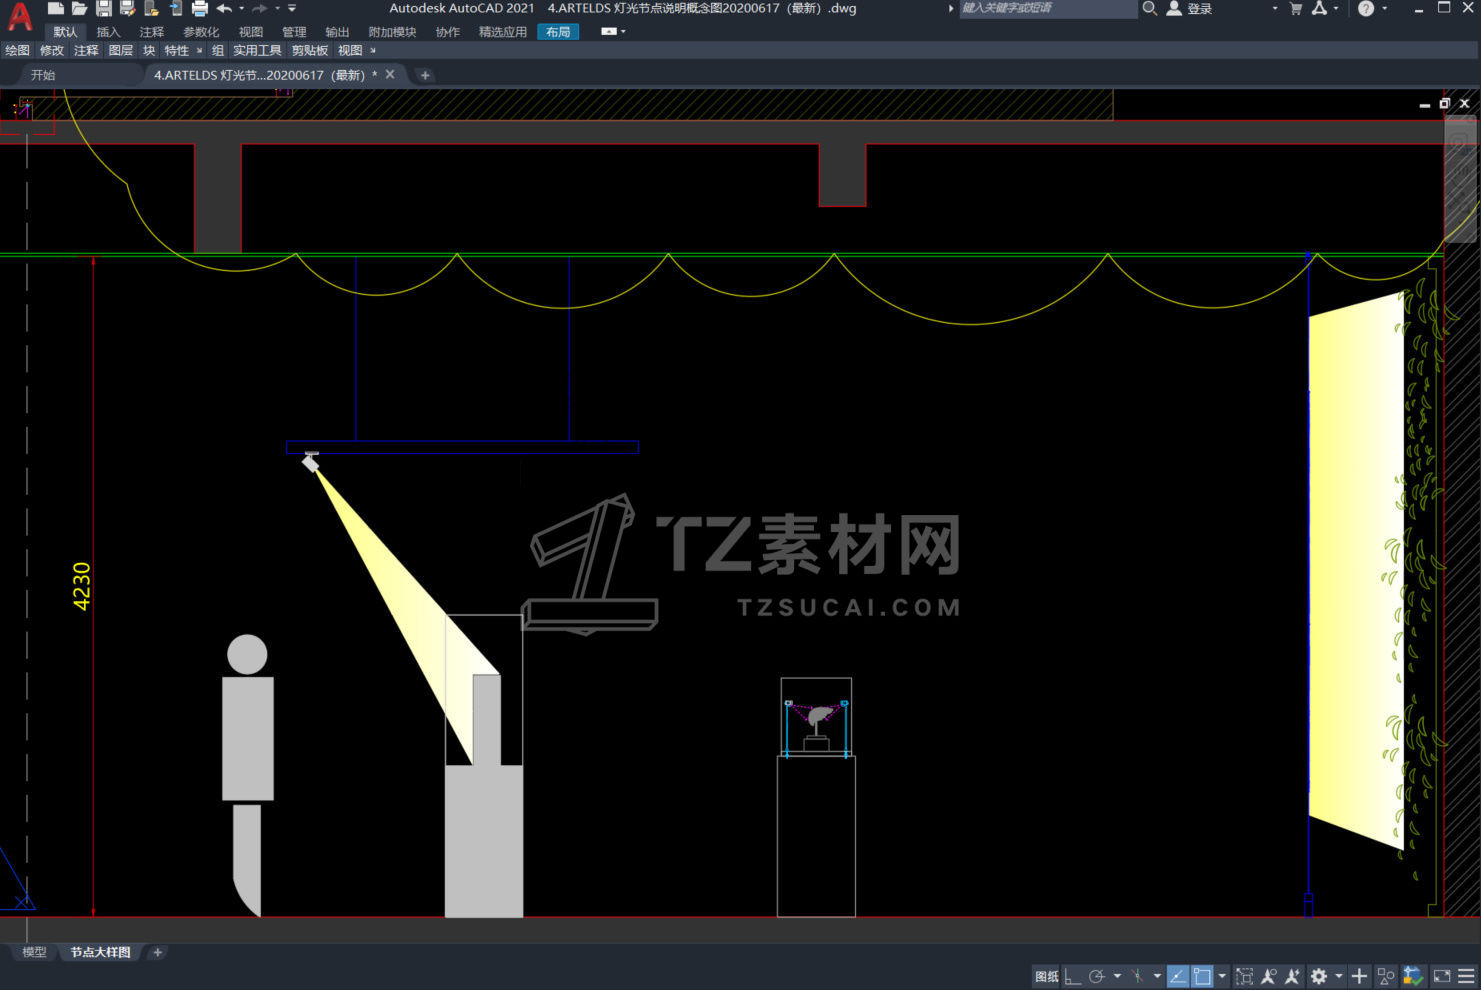Image resolution: width=1481 pixels, height=990 pixels.
Task: Sign in with the 登录 button
Action: point(1190,8)
